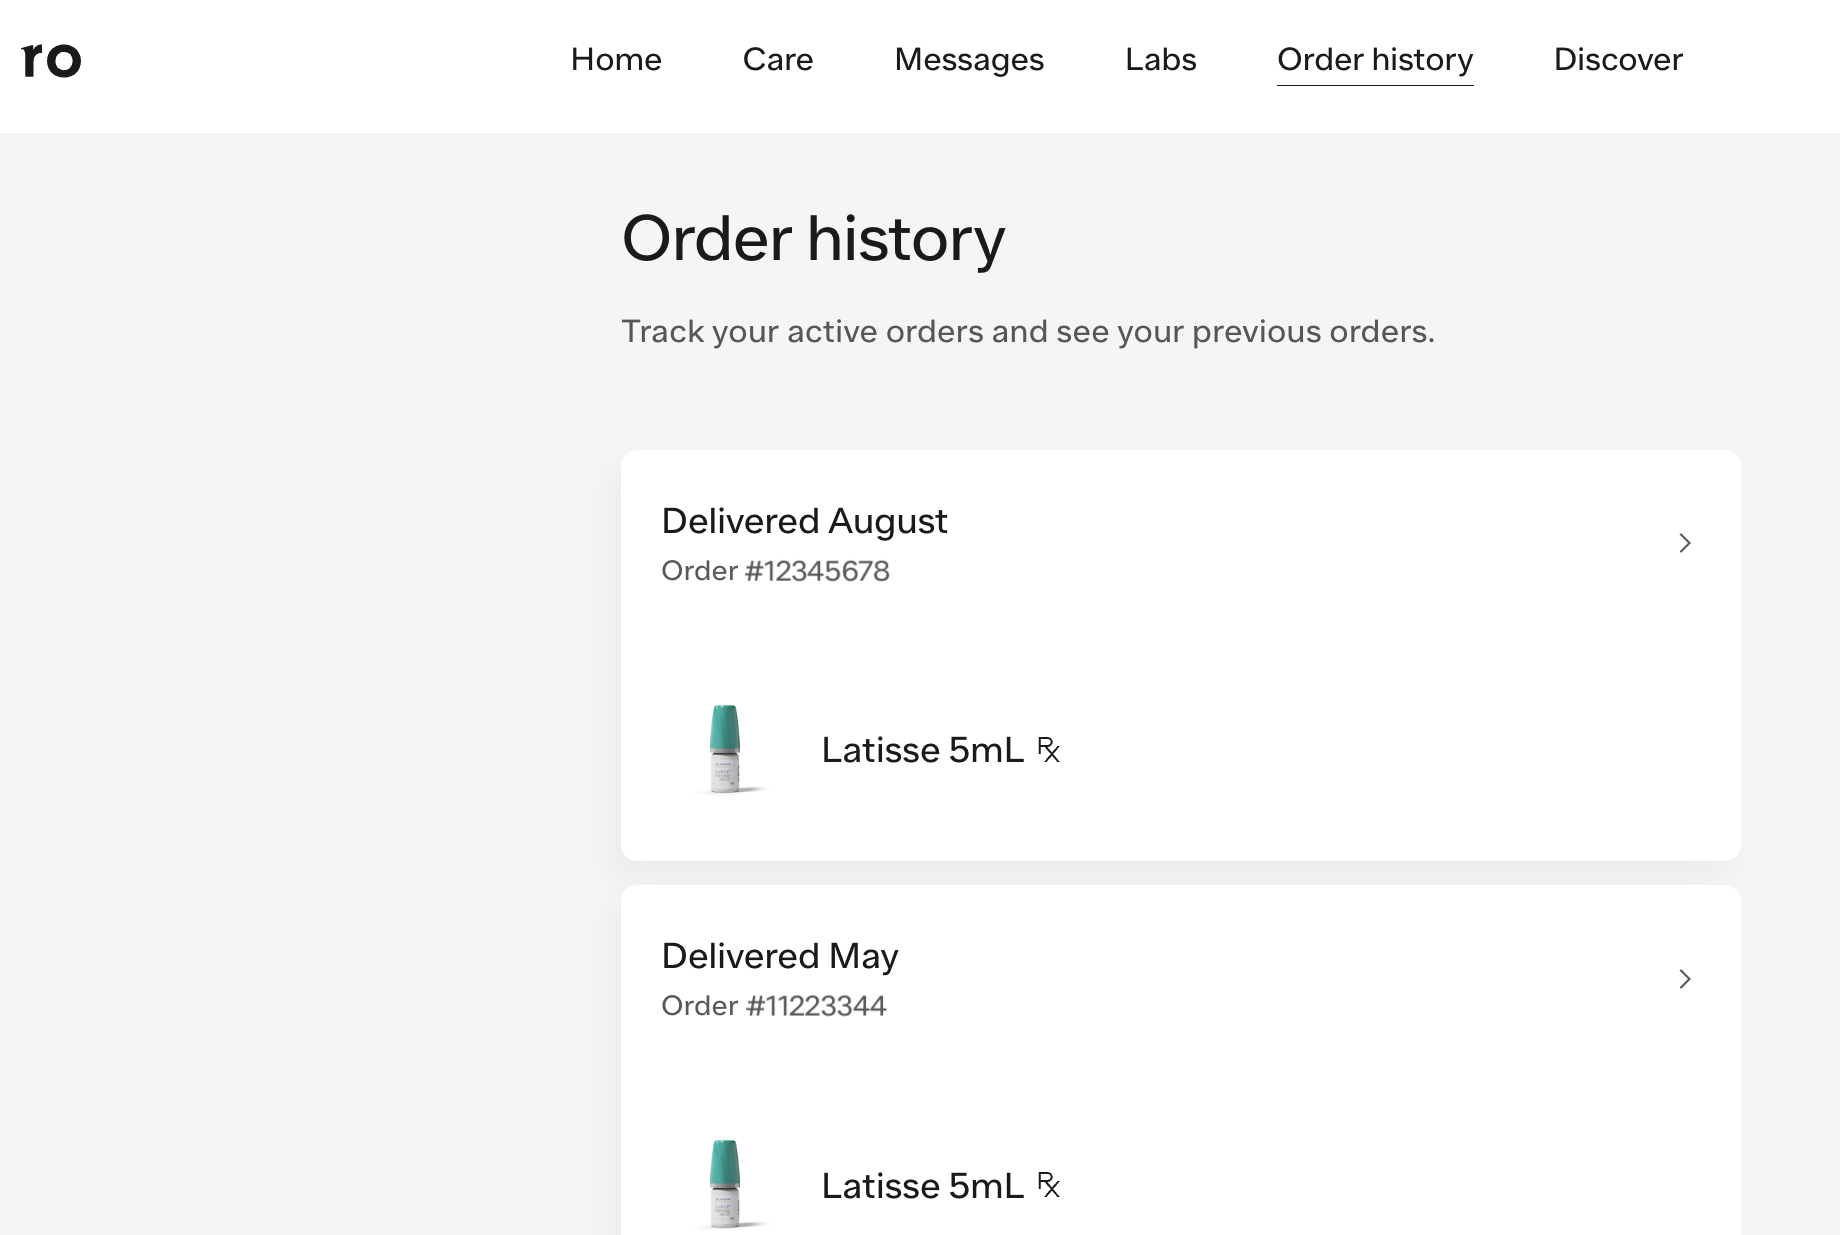Open the Care section
The height and width of the screenshot is (1235, 1840).
point(778,60)
